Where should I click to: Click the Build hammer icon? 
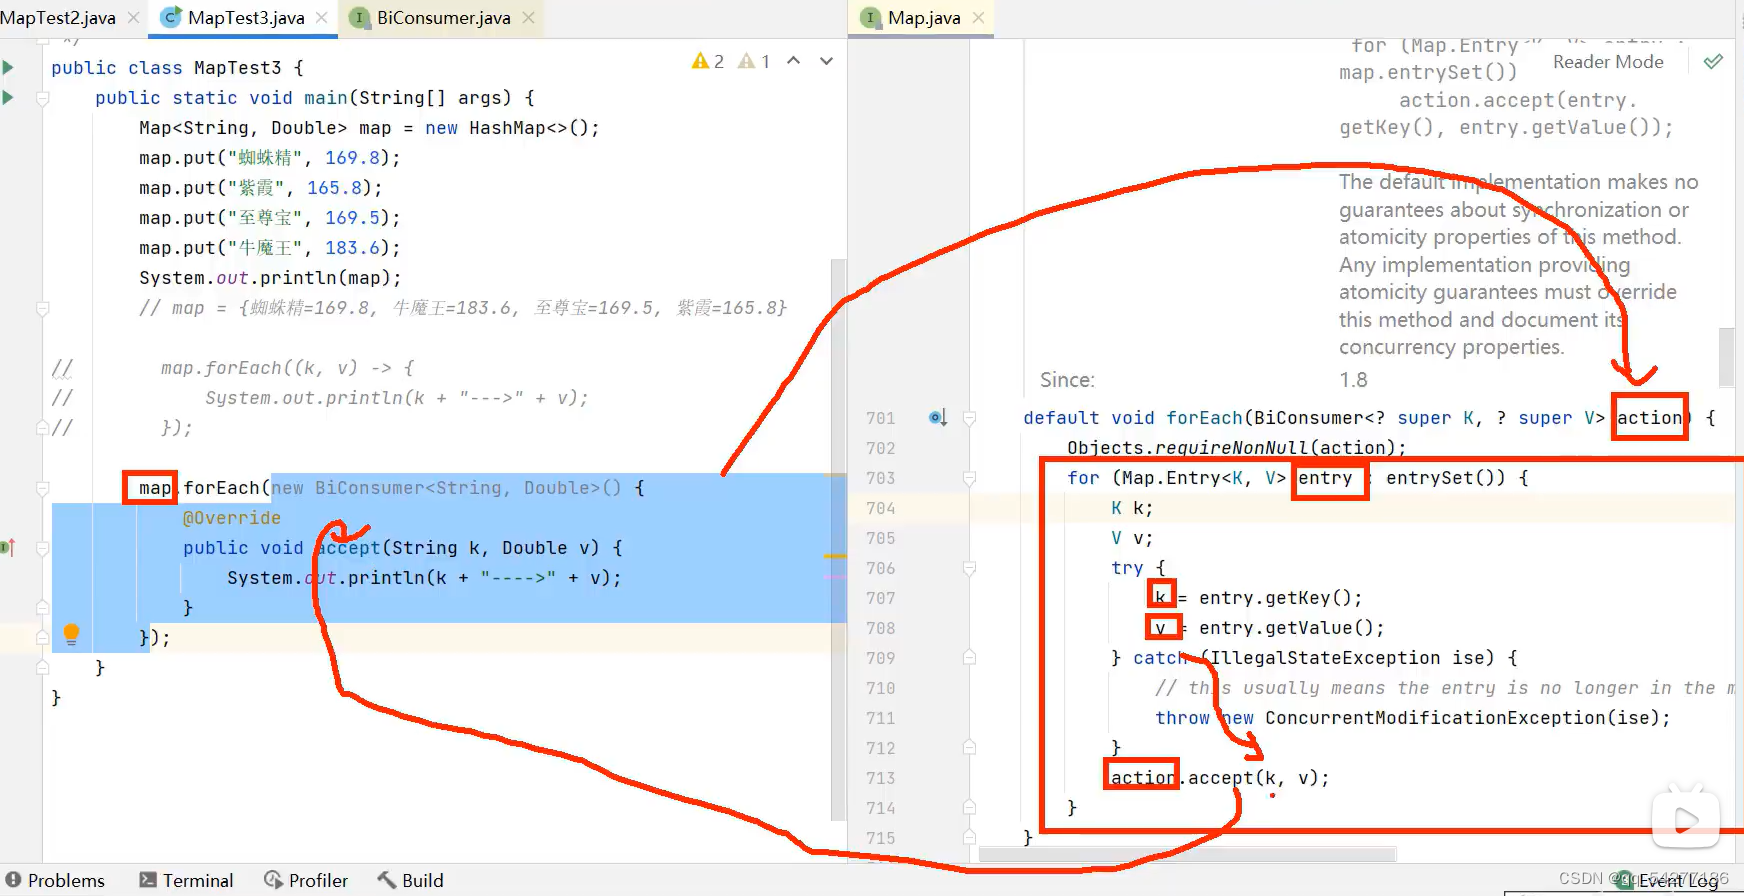pos(386,880)
